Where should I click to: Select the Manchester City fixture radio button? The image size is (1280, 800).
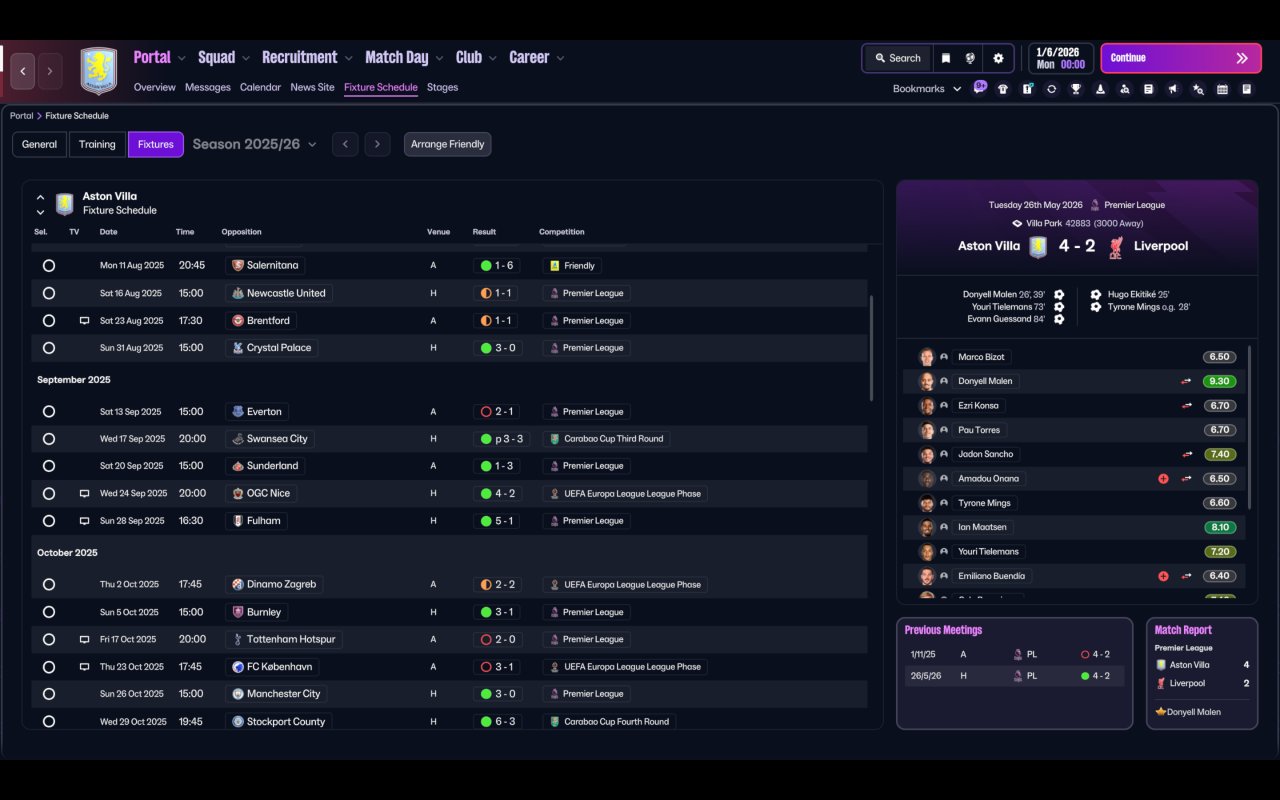click(49, 694)
